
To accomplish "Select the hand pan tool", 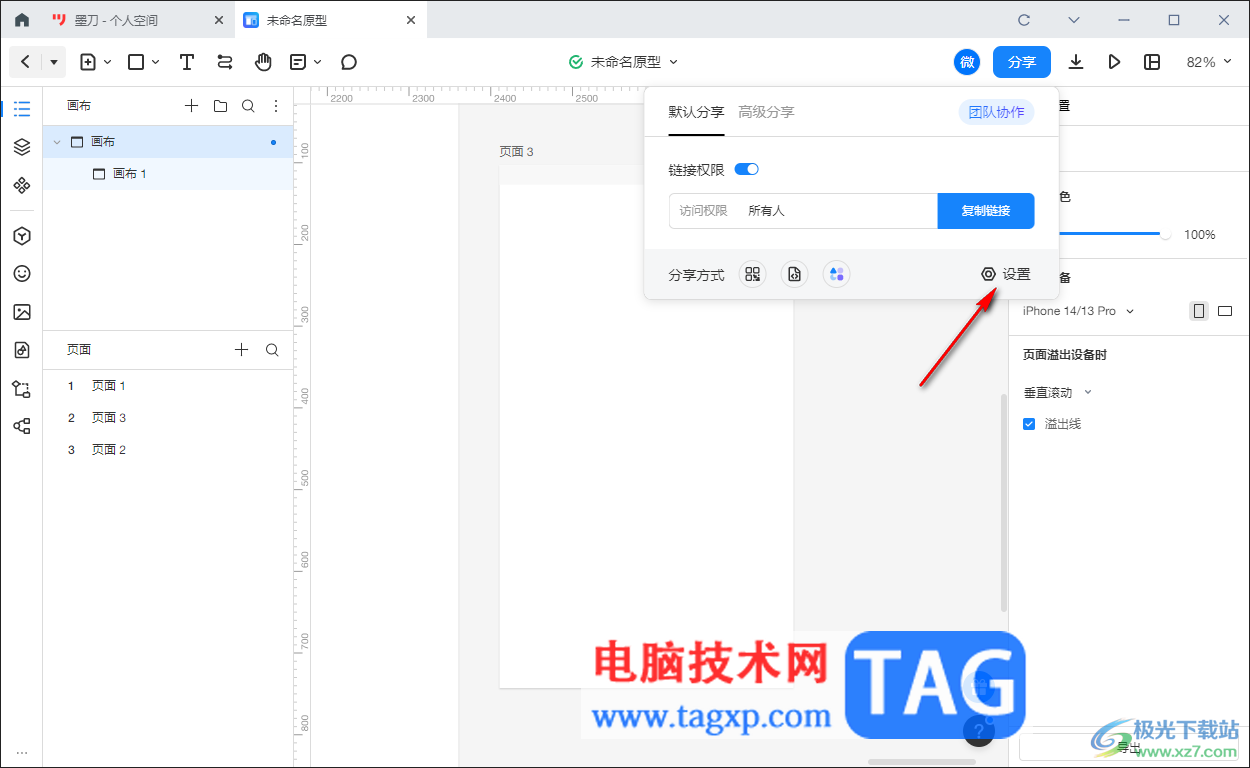I will coord(263,62).
